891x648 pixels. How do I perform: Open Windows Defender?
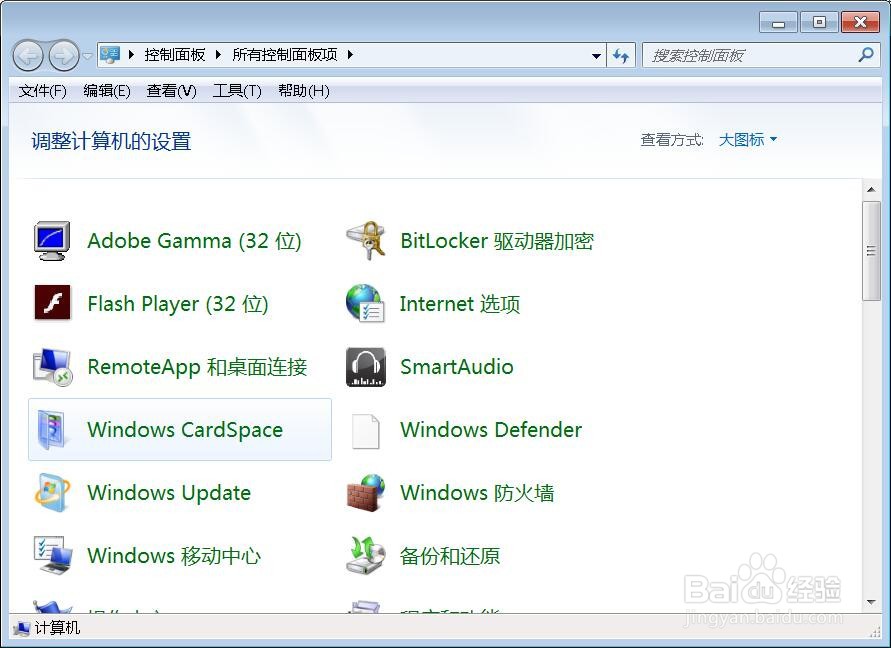click(x=491, y=430)
